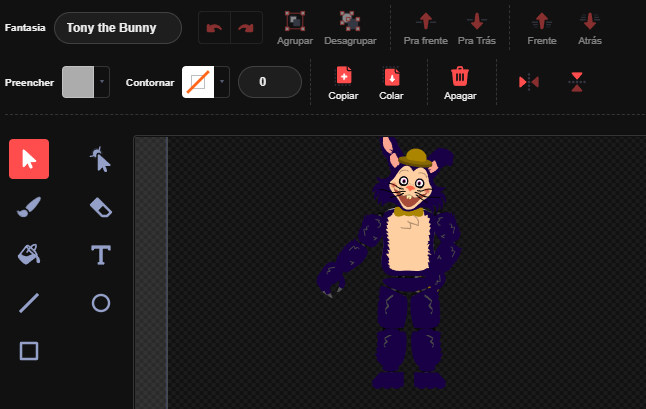Click the Desagrupar ungroup button

(x=350, y=28)
